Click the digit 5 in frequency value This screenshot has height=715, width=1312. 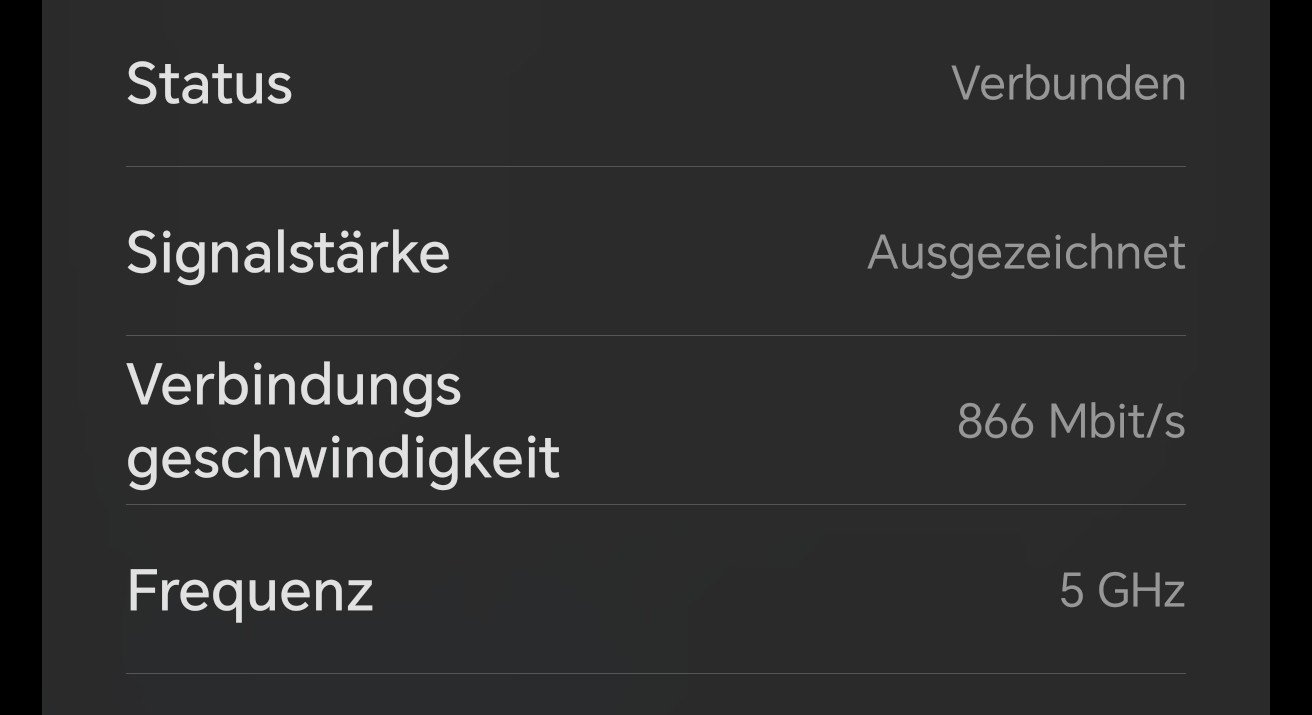tap(1071, 591)
